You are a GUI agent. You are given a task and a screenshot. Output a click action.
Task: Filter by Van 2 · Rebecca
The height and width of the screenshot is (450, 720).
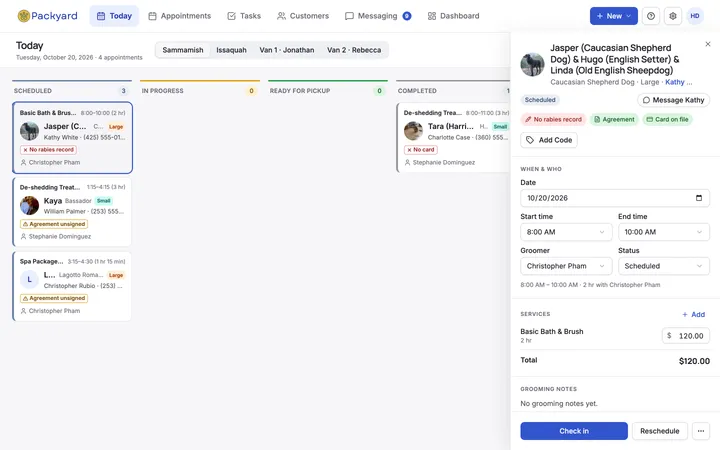(x=354, y=50)
